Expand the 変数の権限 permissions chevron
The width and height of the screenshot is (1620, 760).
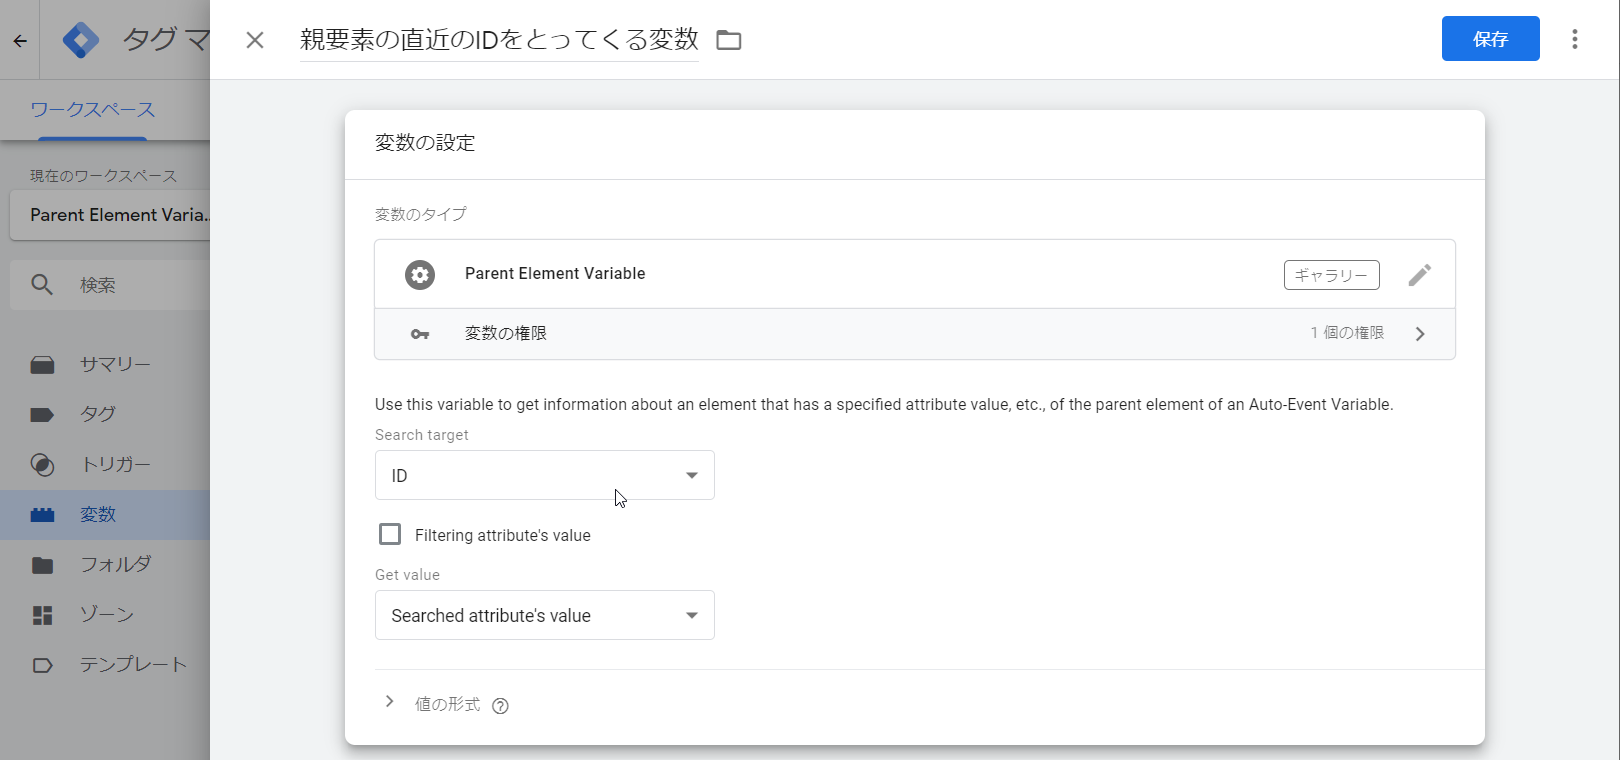pos(1420,334)
